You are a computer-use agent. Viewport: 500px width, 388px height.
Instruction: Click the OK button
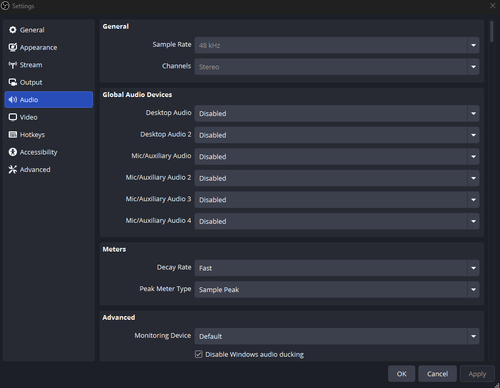click(x=401, y=374)
